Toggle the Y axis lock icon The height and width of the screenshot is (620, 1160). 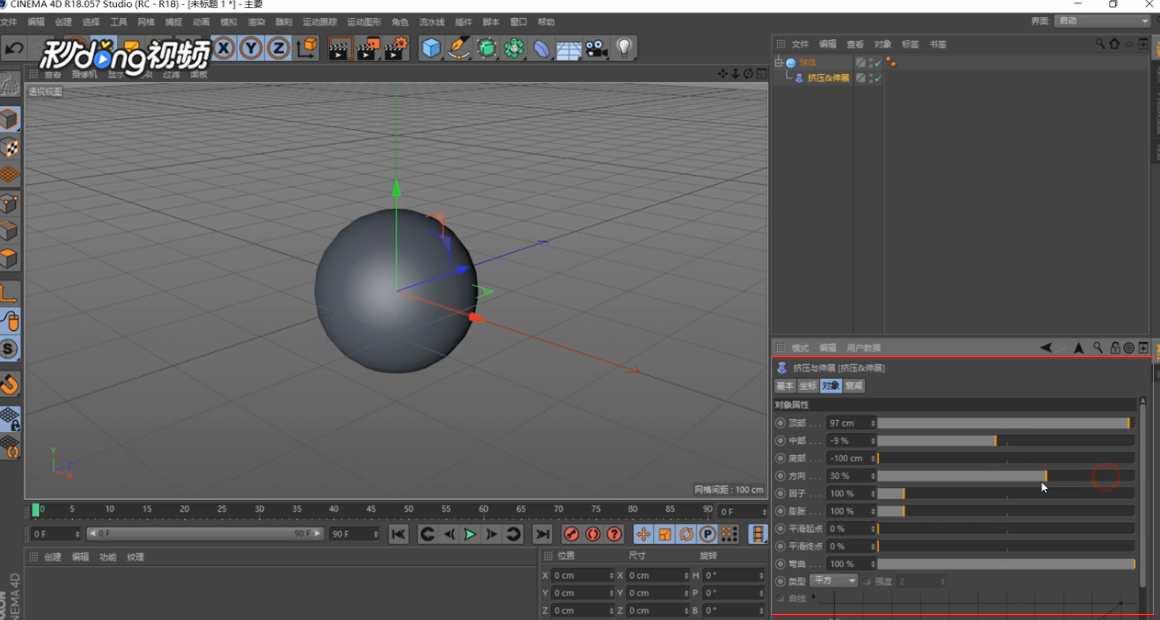point(251,49)
